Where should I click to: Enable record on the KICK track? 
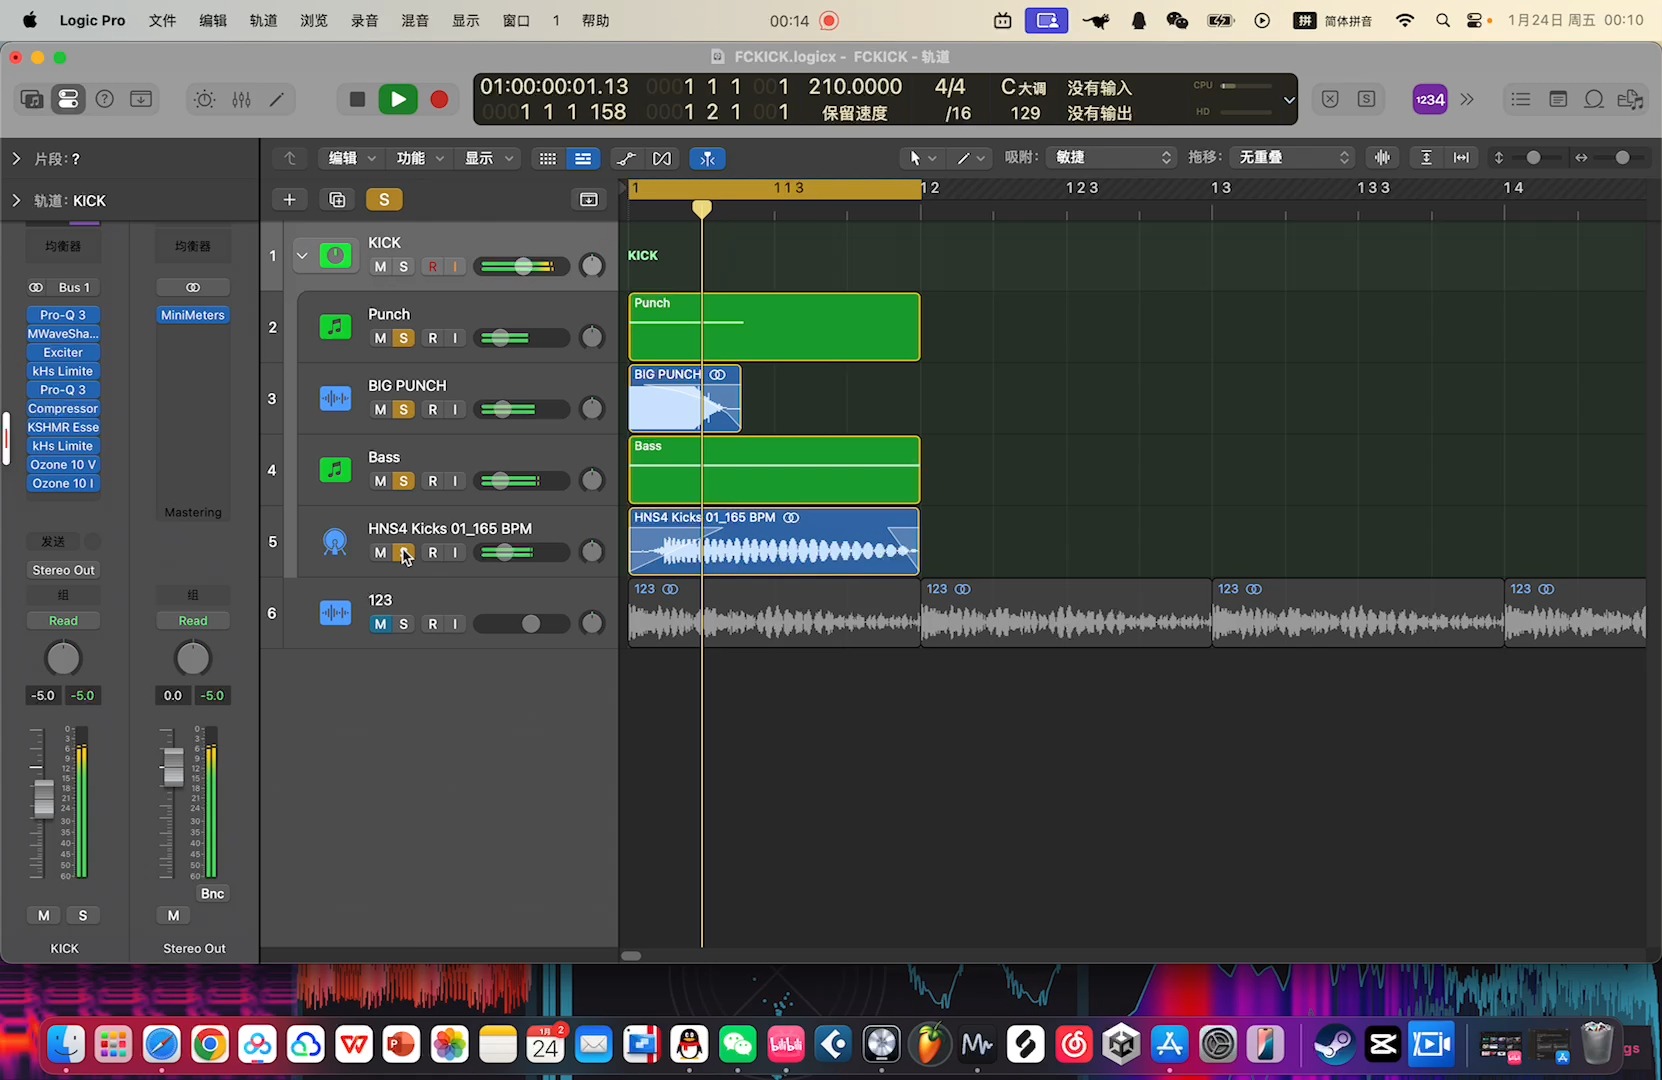tap(432, 267)
